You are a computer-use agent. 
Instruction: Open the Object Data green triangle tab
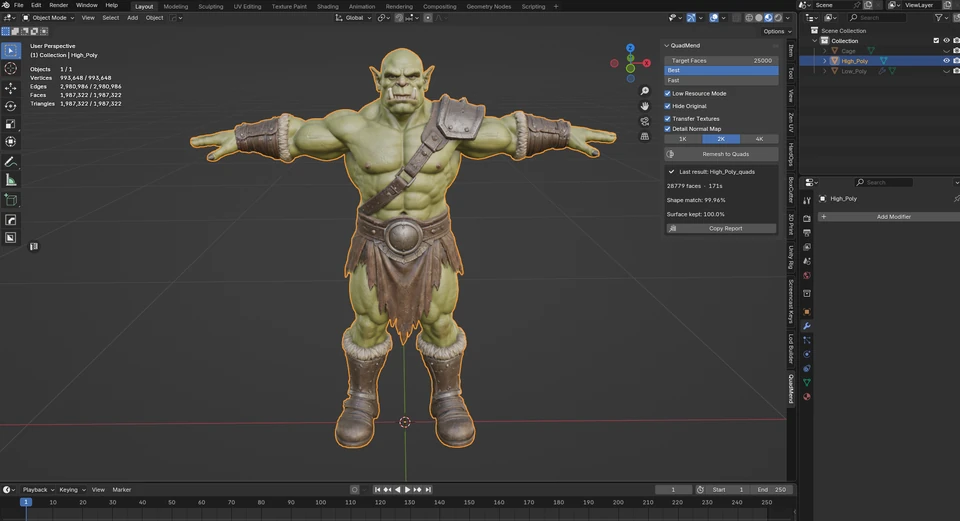807,383
